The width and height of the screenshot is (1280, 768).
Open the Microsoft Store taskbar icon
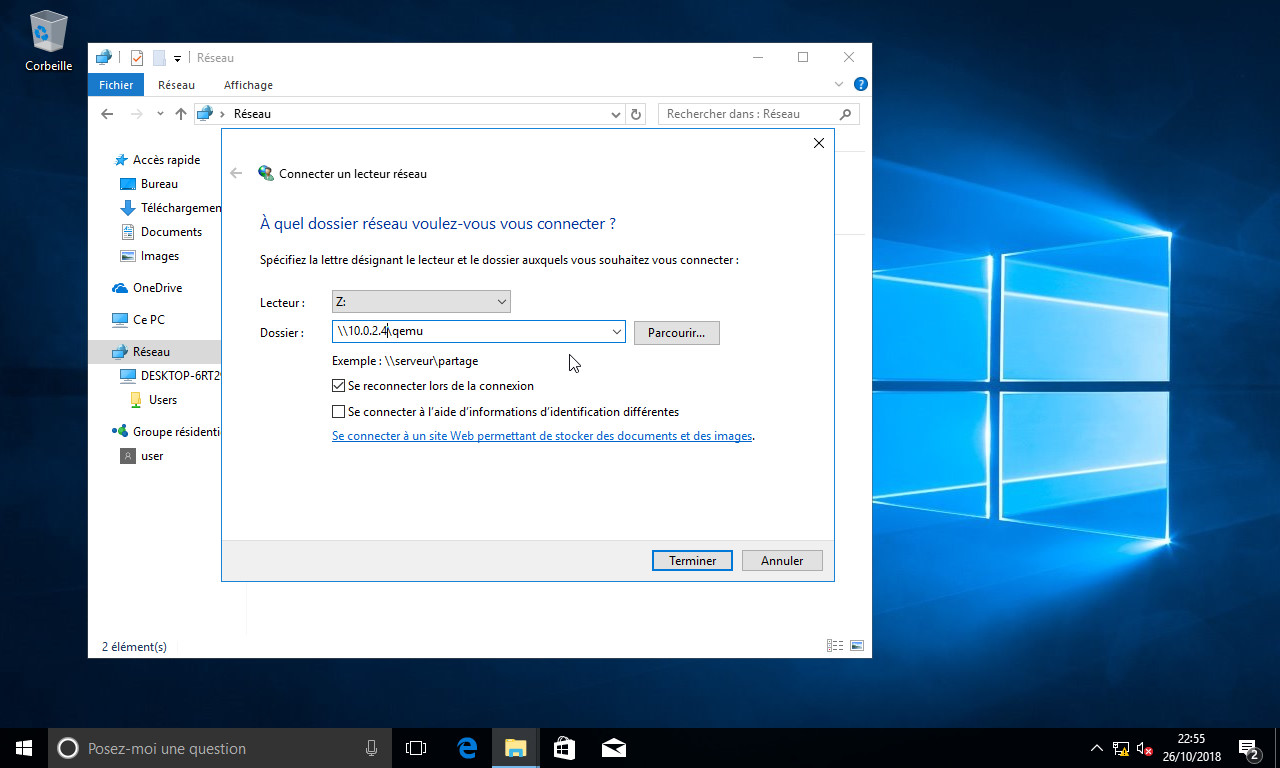click(x=564, y=748)
